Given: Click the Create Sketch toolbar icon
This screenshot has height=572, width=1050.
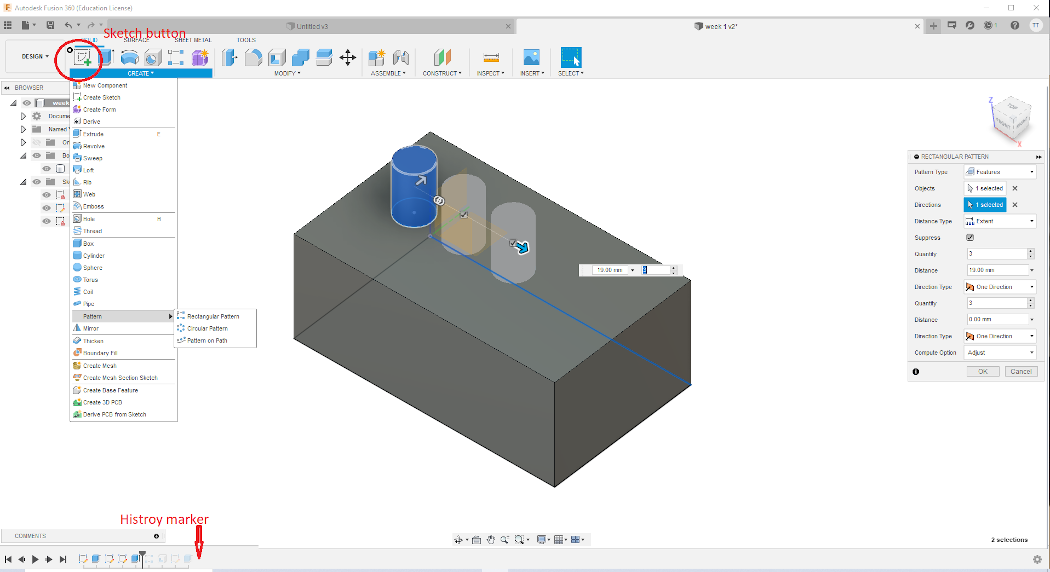Looking at the screenshot, I should point(82,58).
